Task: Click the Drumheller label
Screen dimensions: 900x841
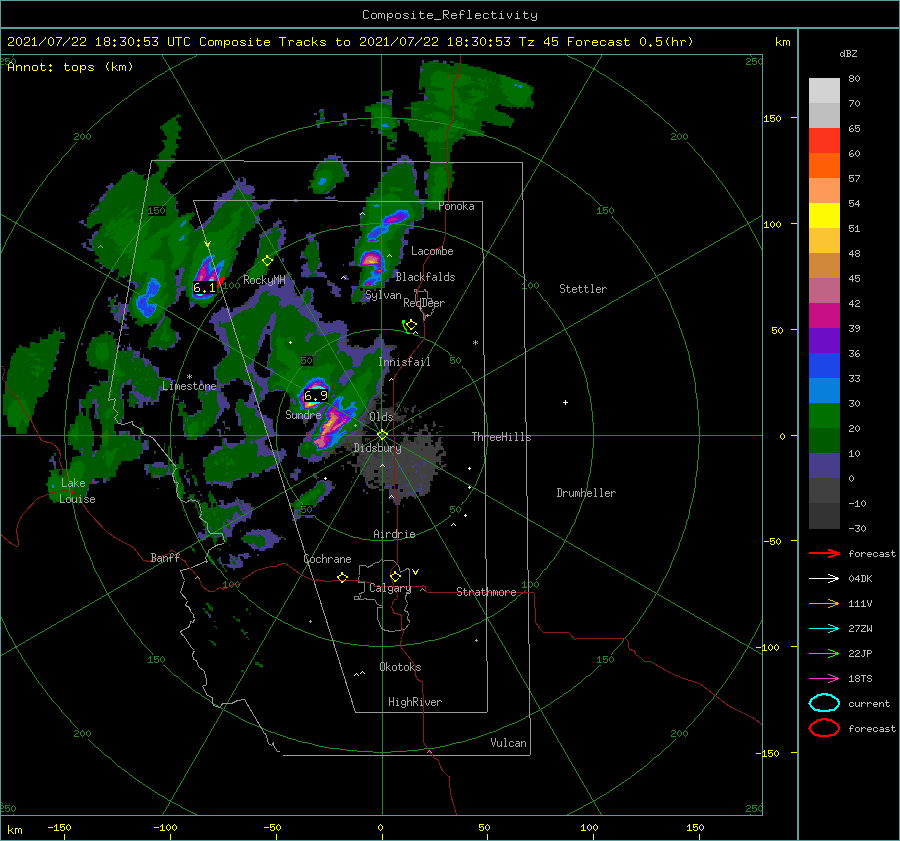Action: coord(586,493)
